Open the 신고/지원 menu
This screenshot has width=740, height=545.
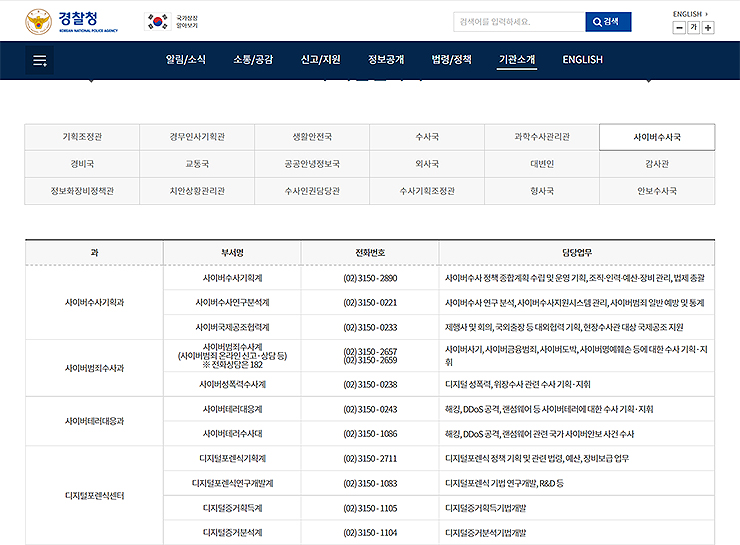pos(320,59)
